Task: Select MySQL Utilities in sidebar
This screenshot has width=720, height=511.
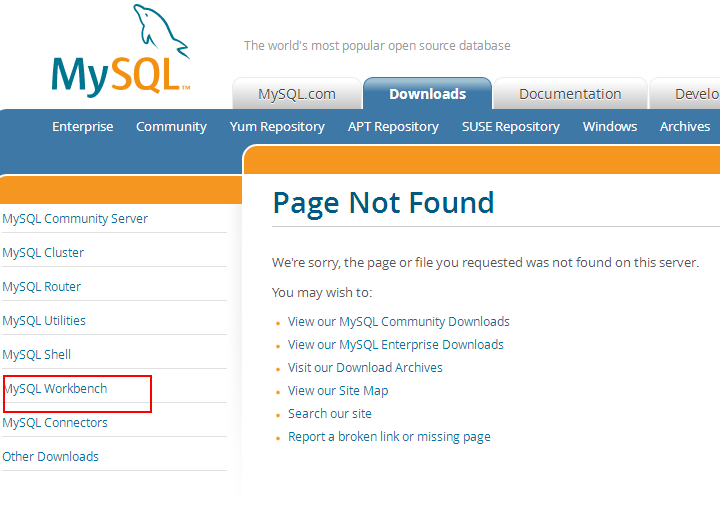Action: click(44, 320)
